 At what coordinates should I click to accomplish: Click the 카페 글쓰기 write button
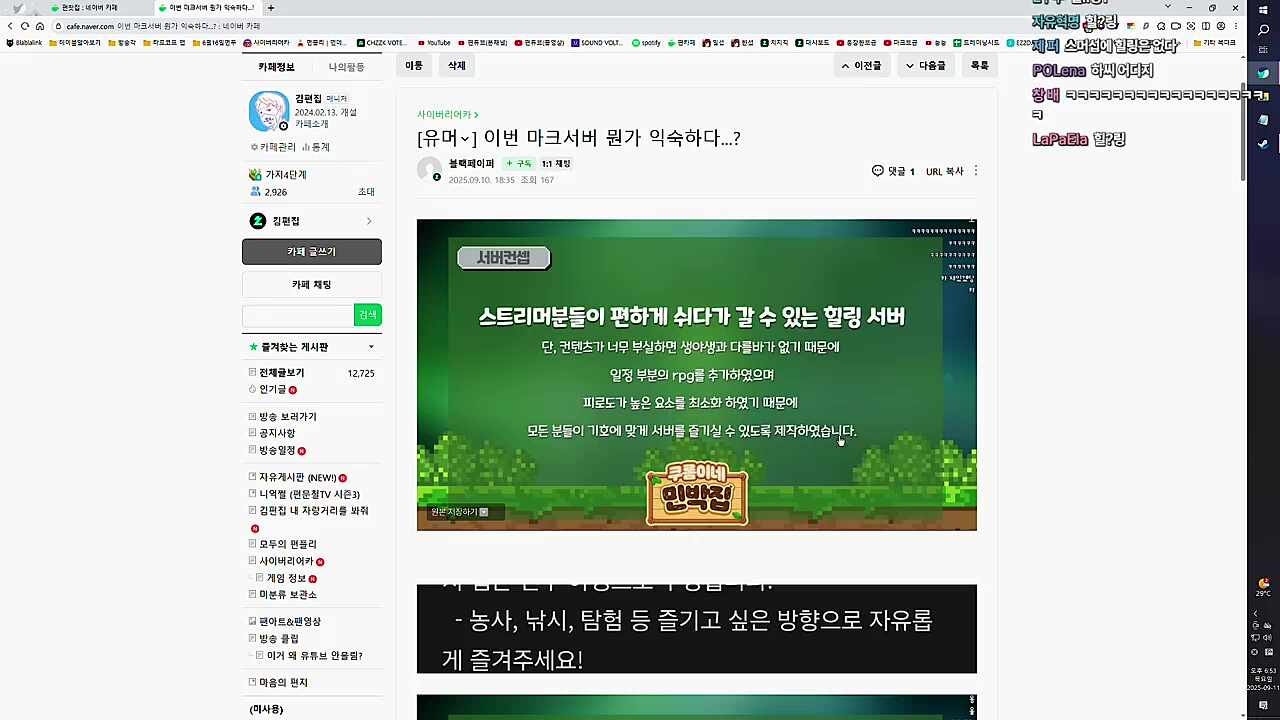[x=311, y=252]
